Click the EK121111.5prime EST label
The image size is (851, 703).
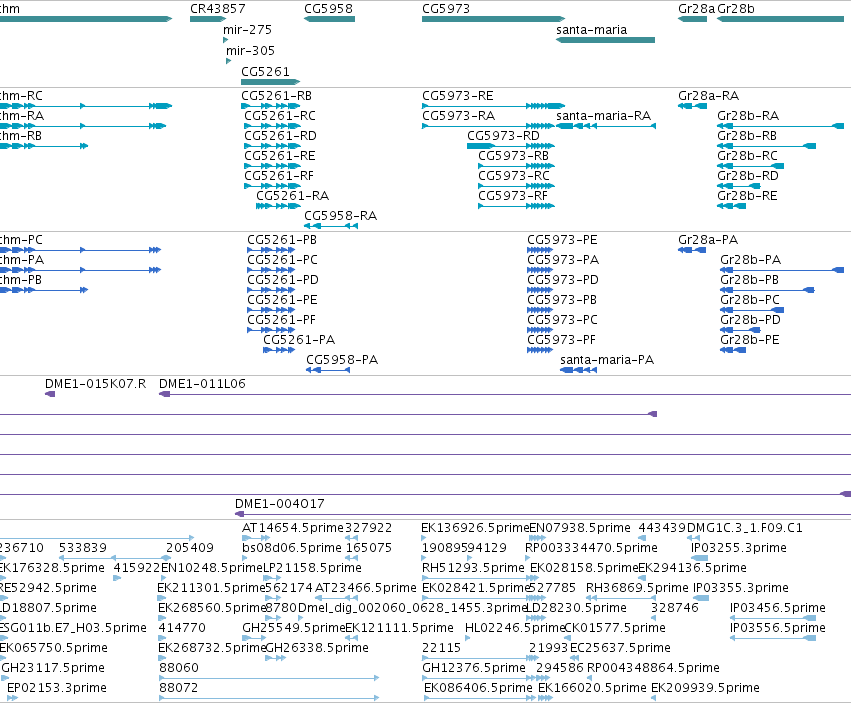click(399, 628)
